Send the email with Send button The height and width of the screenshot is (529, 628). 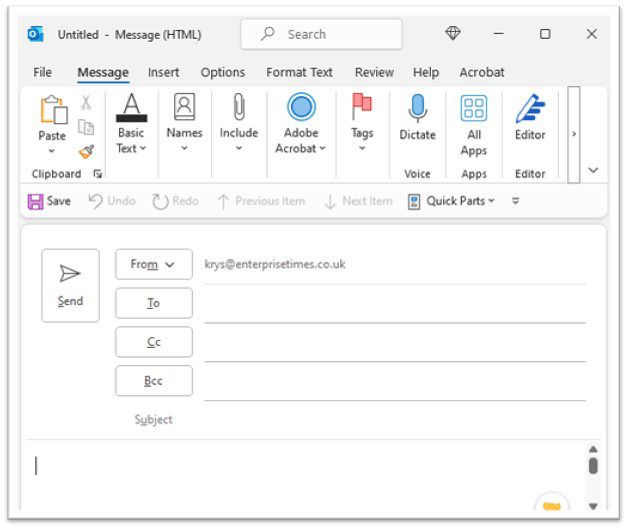[70, 286]
